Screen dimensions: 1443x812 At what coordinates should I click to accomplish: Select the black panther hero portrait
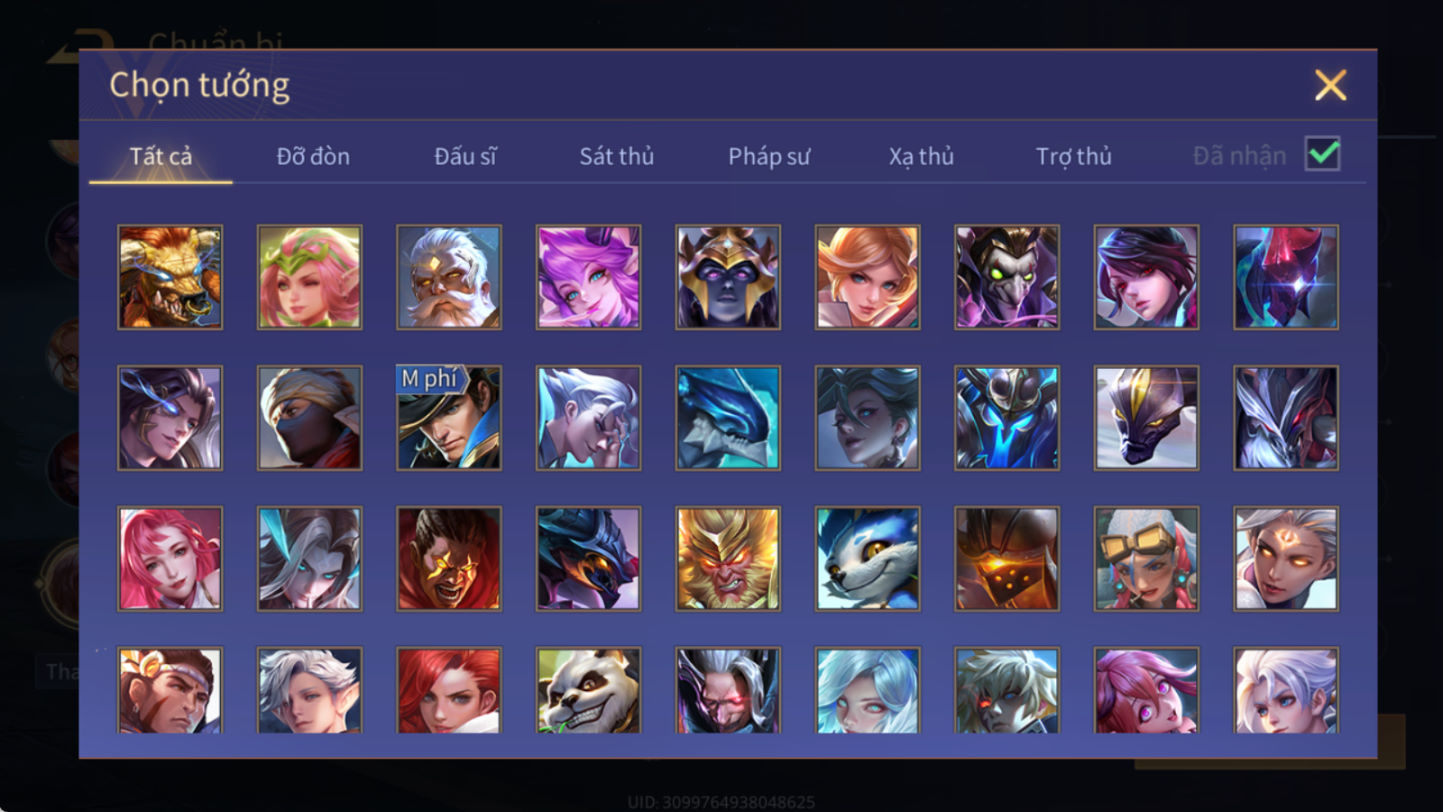tap(1146, 418)
